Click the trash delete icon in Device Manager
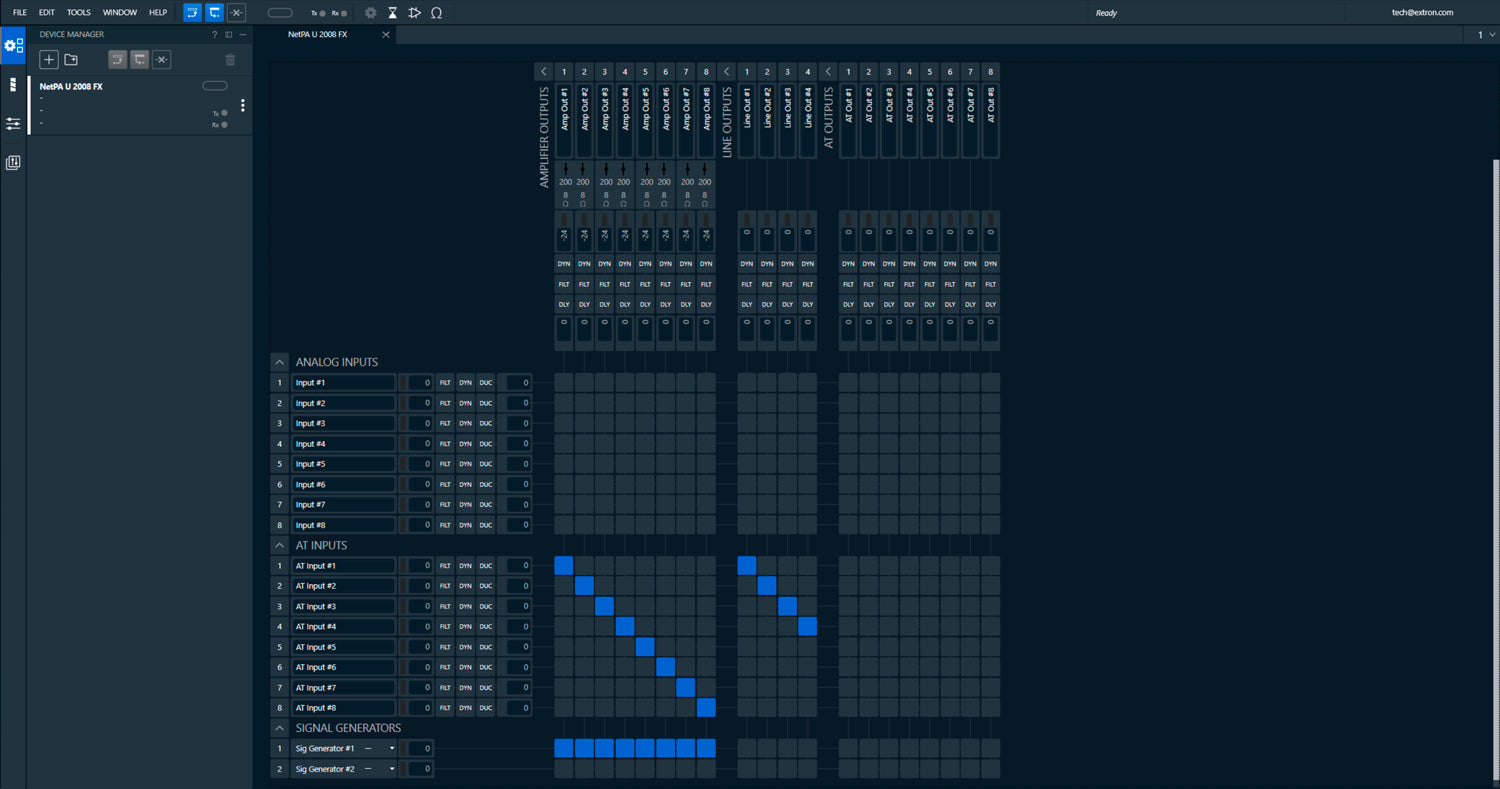 point(231,60)
